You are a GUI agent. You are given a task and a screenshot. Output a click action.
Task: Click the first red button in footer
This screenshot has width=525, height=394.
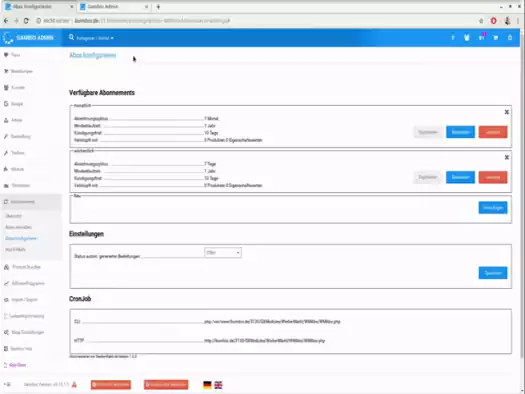coord(111,385)
